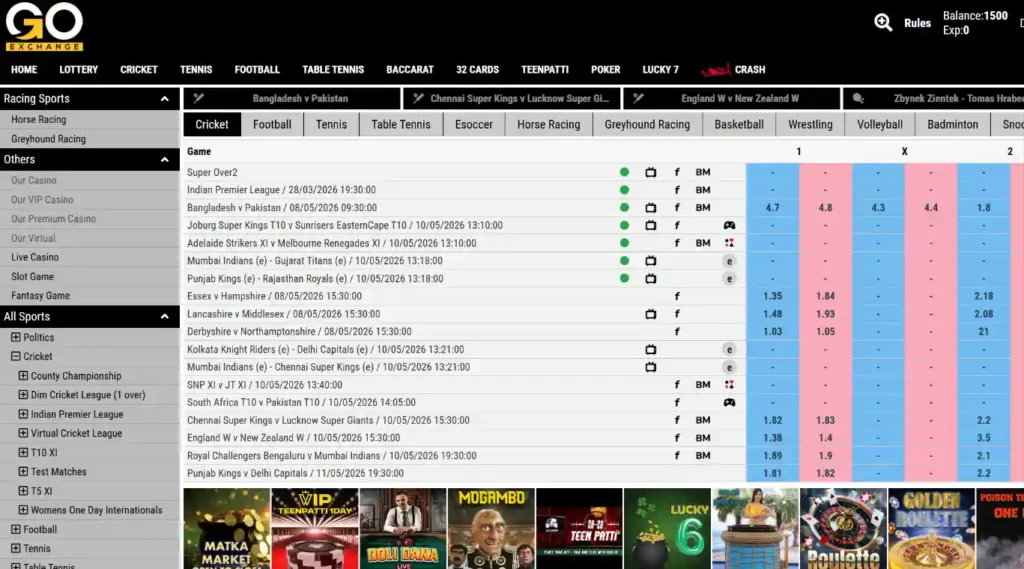Viewport: 1024px width, 569px height.
Task: Open 'South Africa T10 v Pakistan T10' match
Action: [301, 402]
